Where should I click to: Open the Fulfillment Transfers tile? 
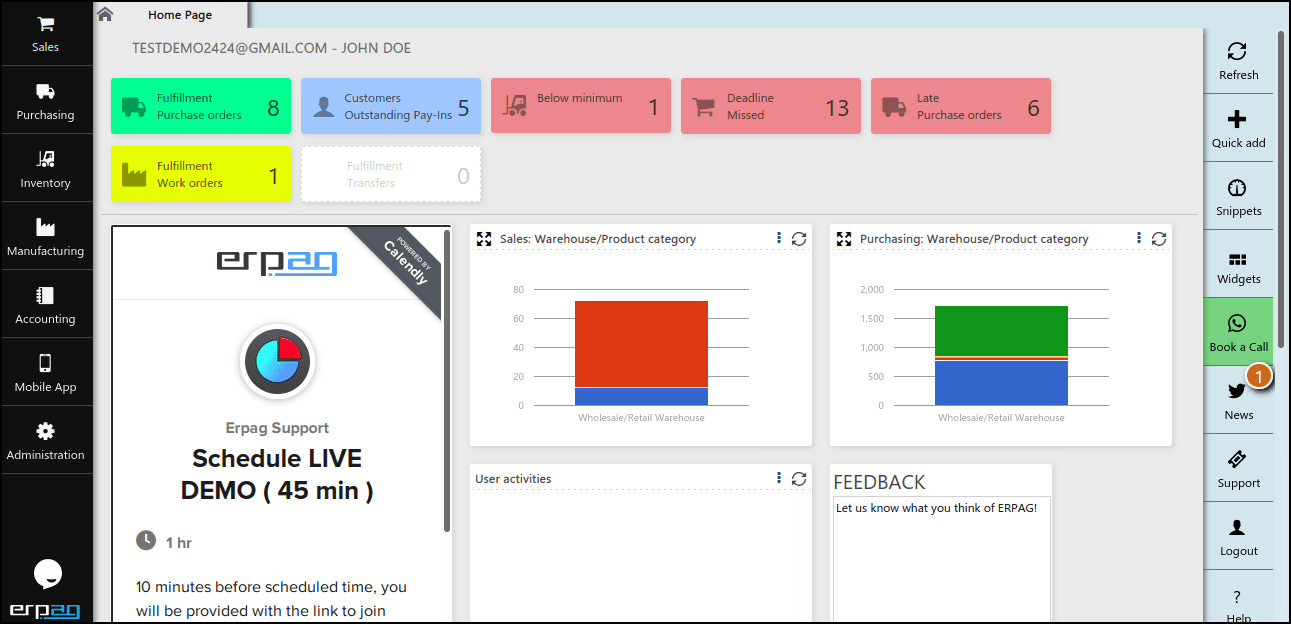click(x=391, y=174)
